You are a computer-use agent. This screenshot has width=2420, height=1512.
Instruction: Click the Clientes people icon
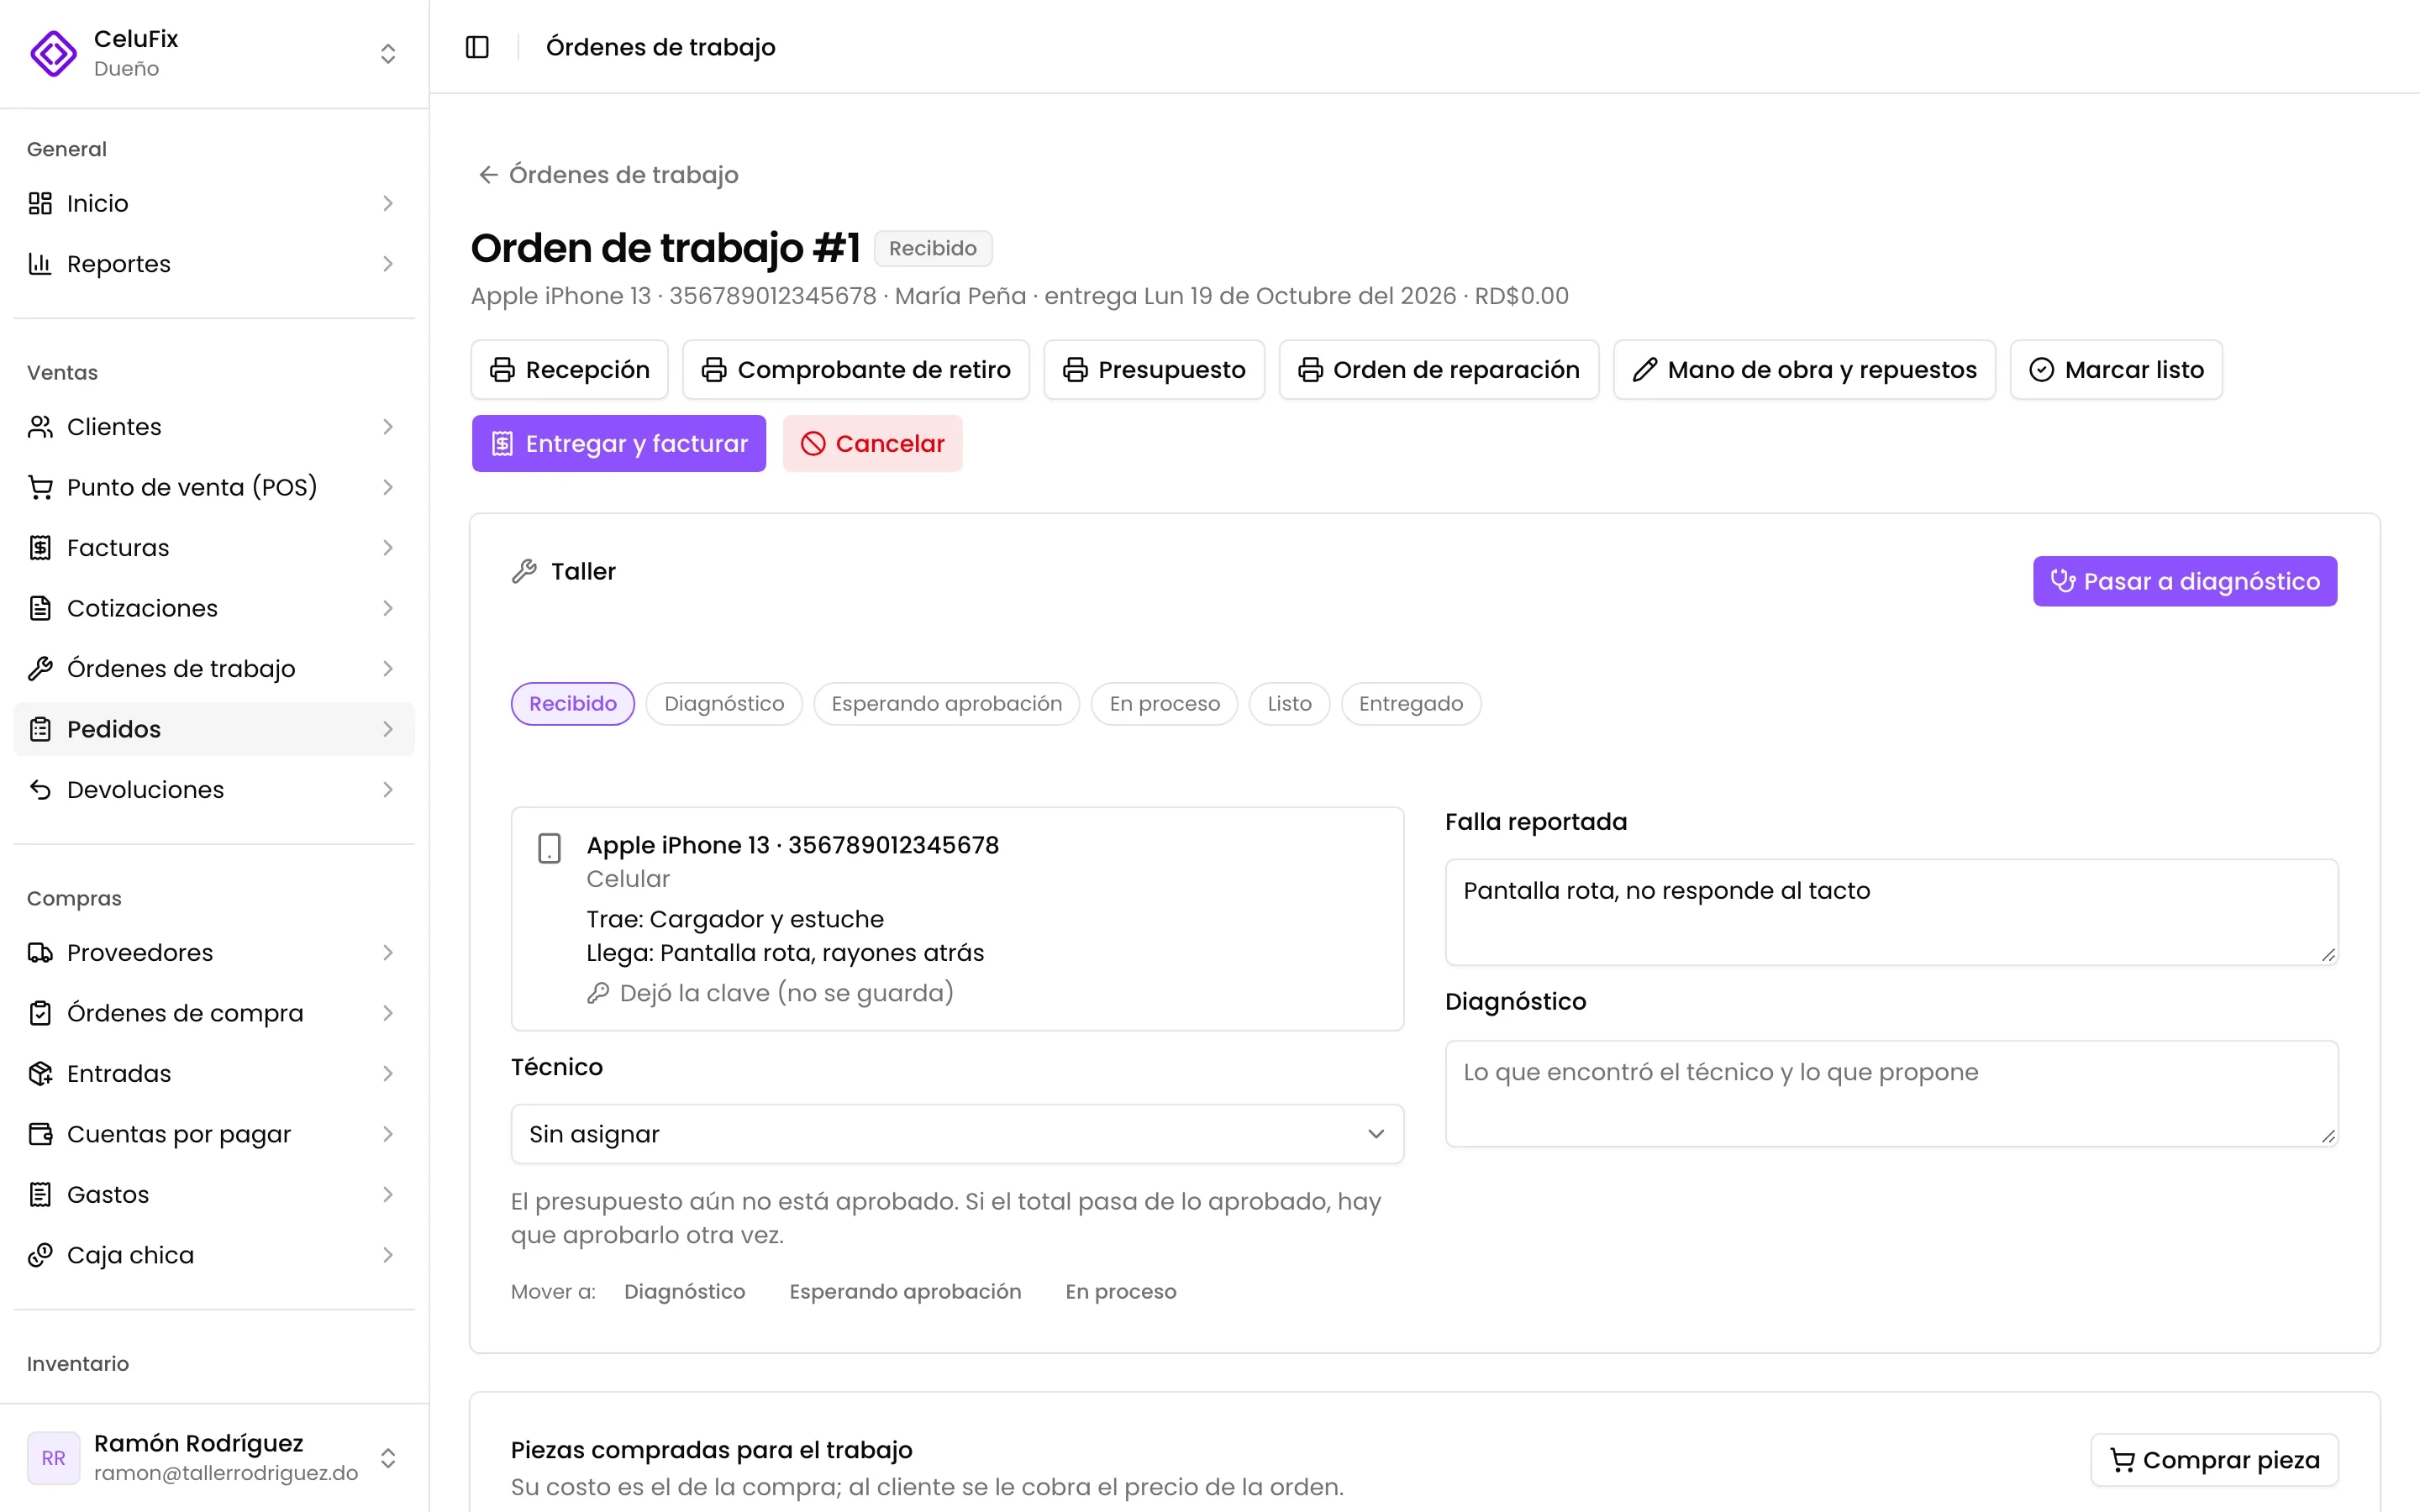40,427
